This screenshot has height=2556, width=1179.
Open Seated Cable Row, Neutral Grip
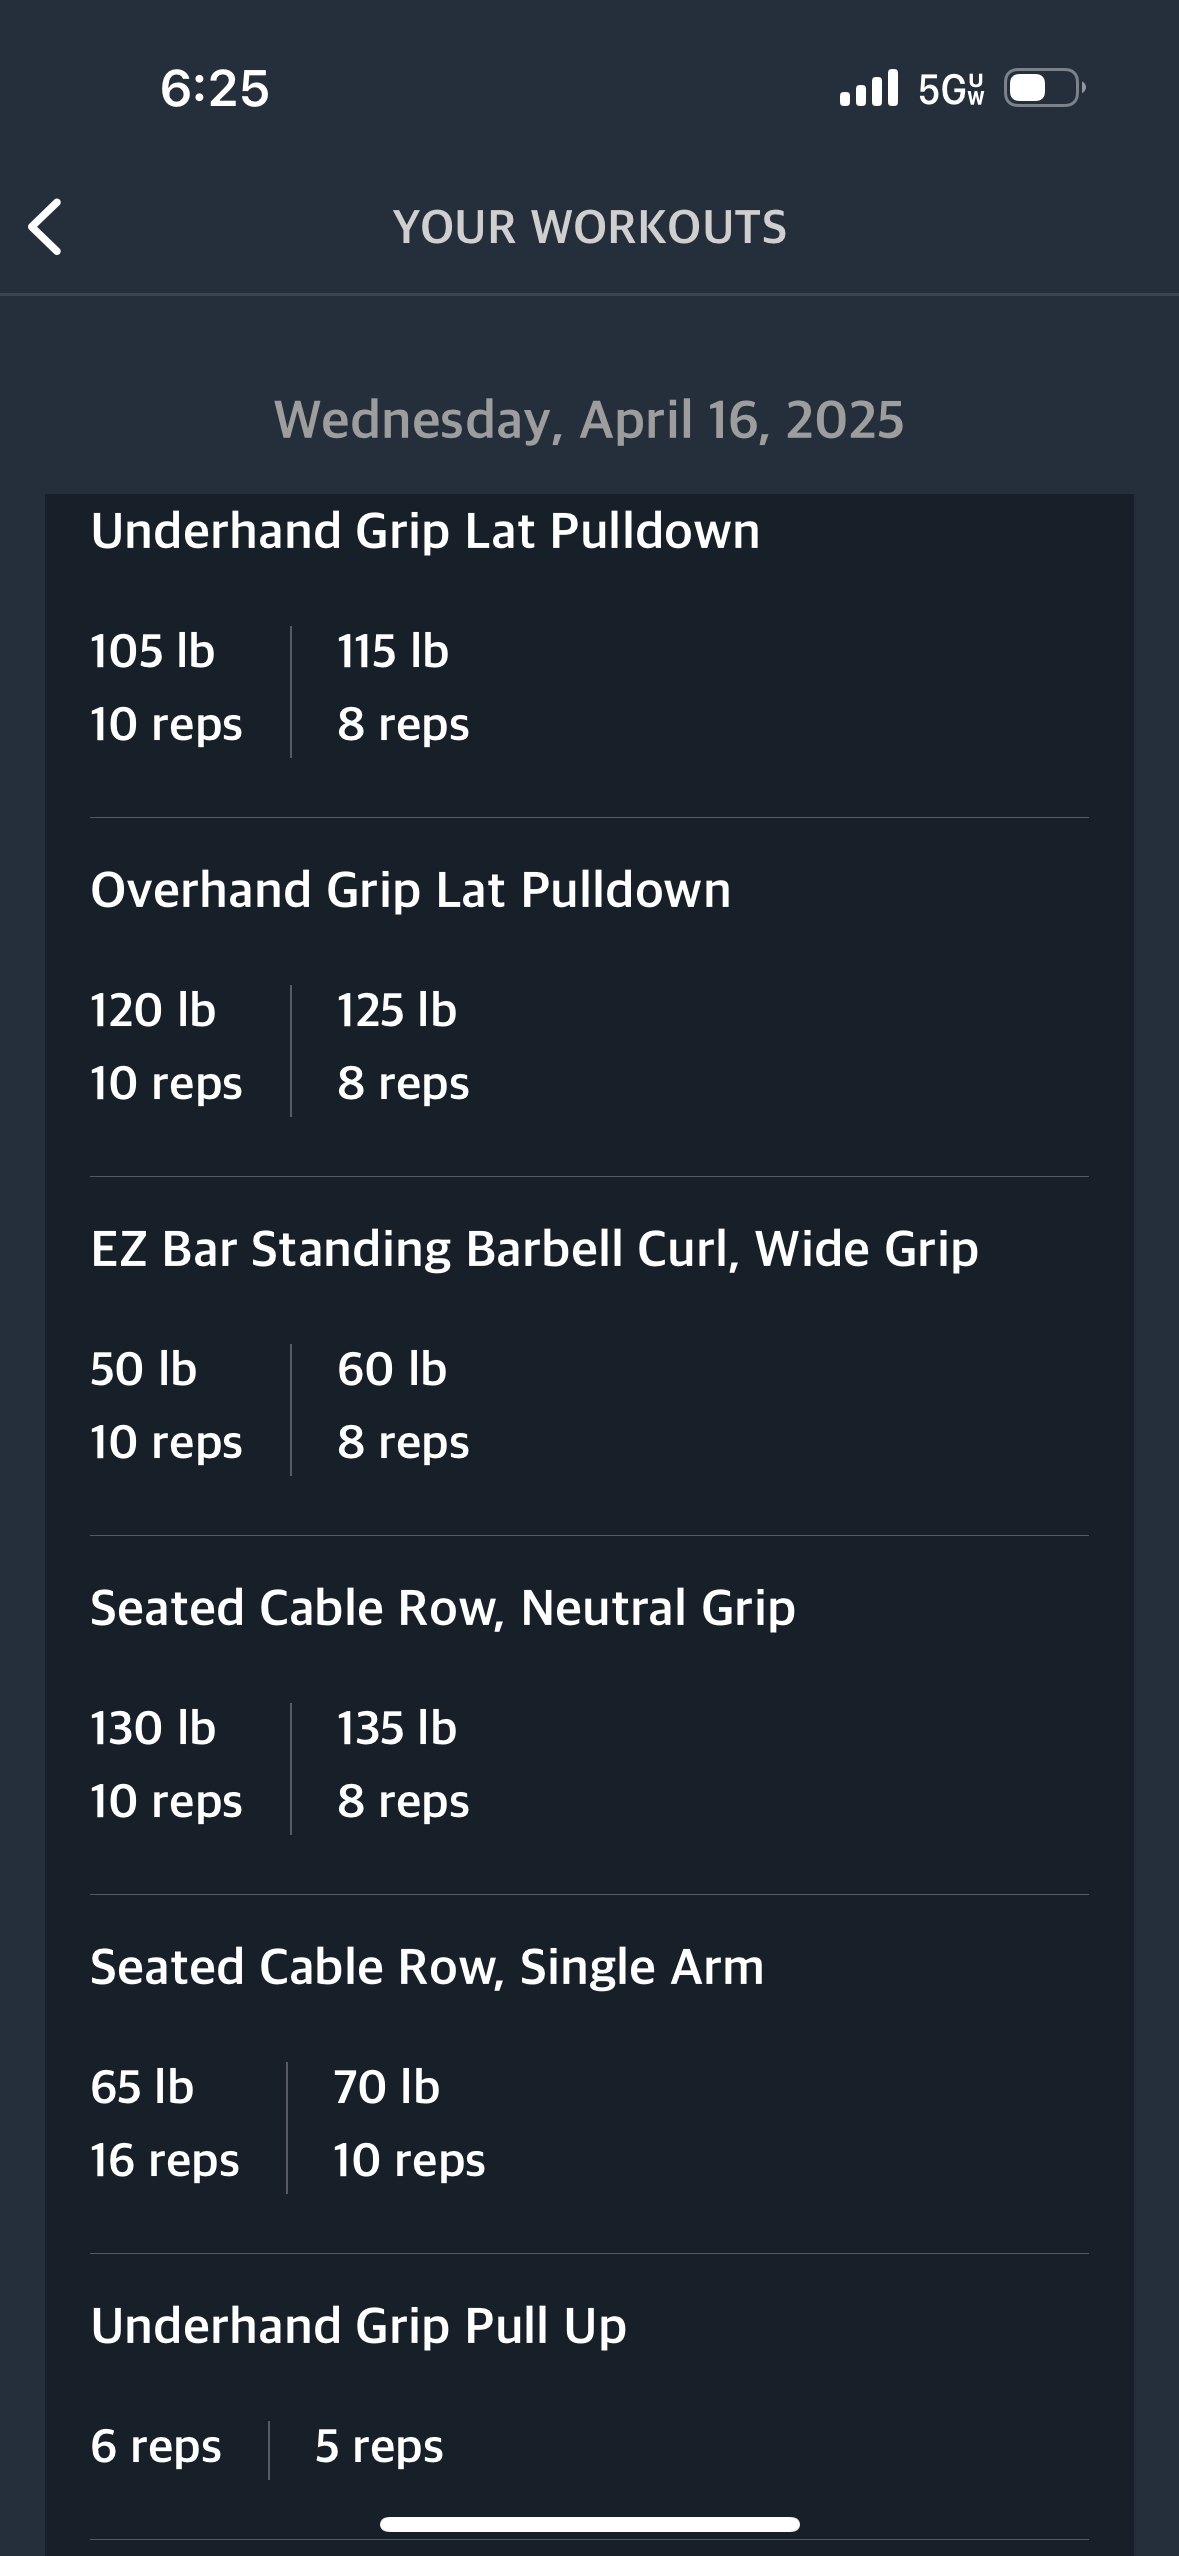(x=442, y=1607)
